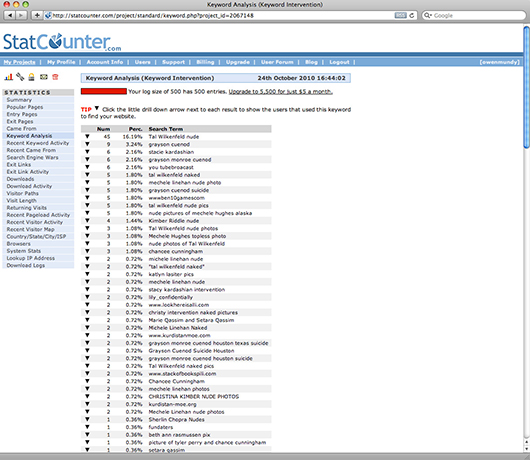
Task: Click the padlock security icon
Action: click(x=31, y=77)
